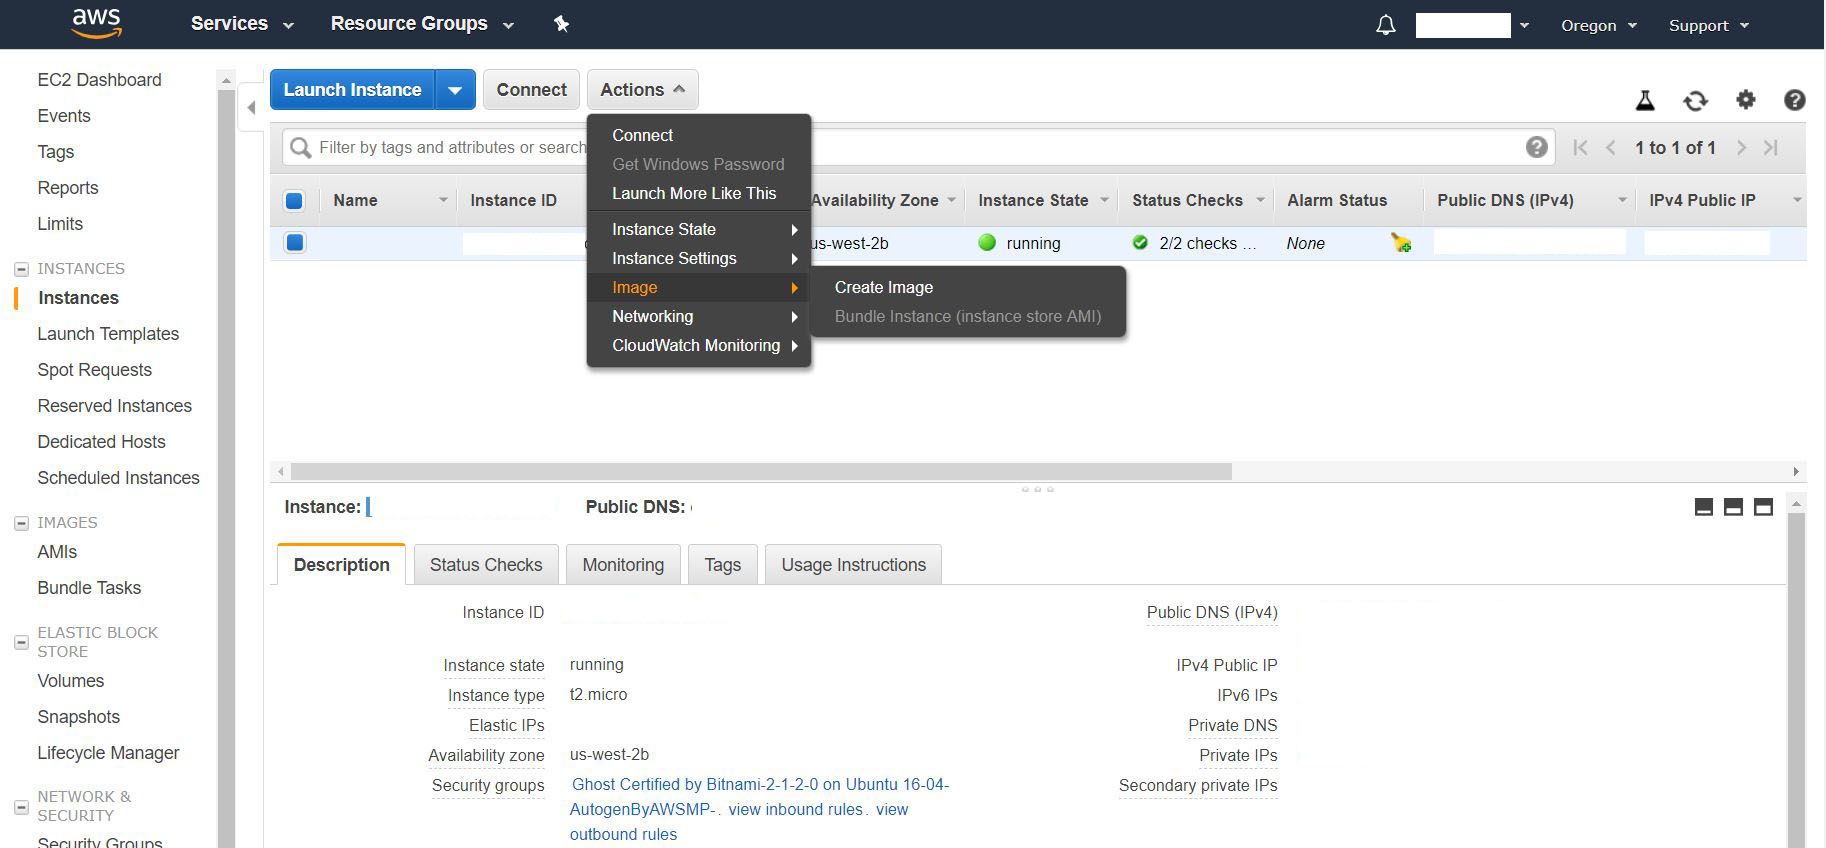Collapse the INSTANCES sidebar section

pos(21,269)
